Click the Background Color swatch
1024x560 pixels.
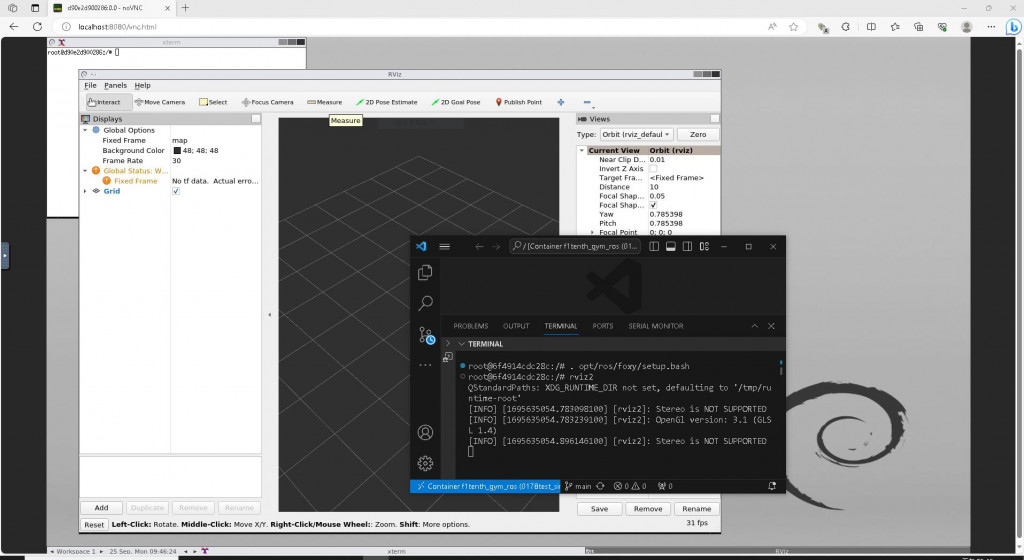click(x=176, y=151)
